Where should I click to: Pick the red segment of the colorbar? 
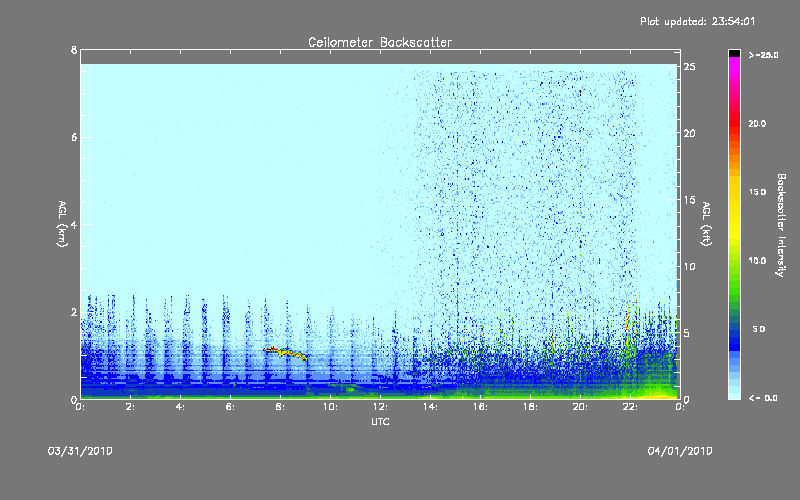tap(734, 125)
